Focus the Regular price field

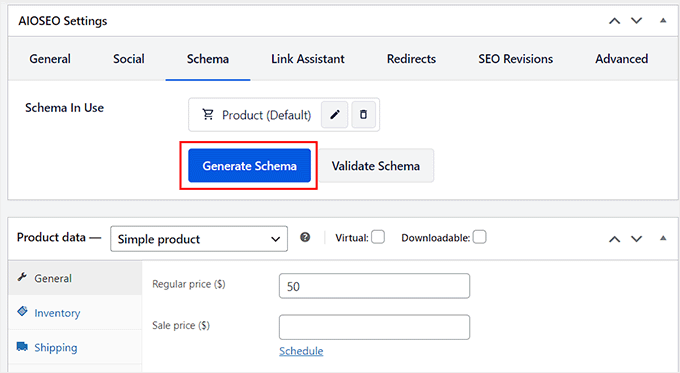click(x=374, y=286)
